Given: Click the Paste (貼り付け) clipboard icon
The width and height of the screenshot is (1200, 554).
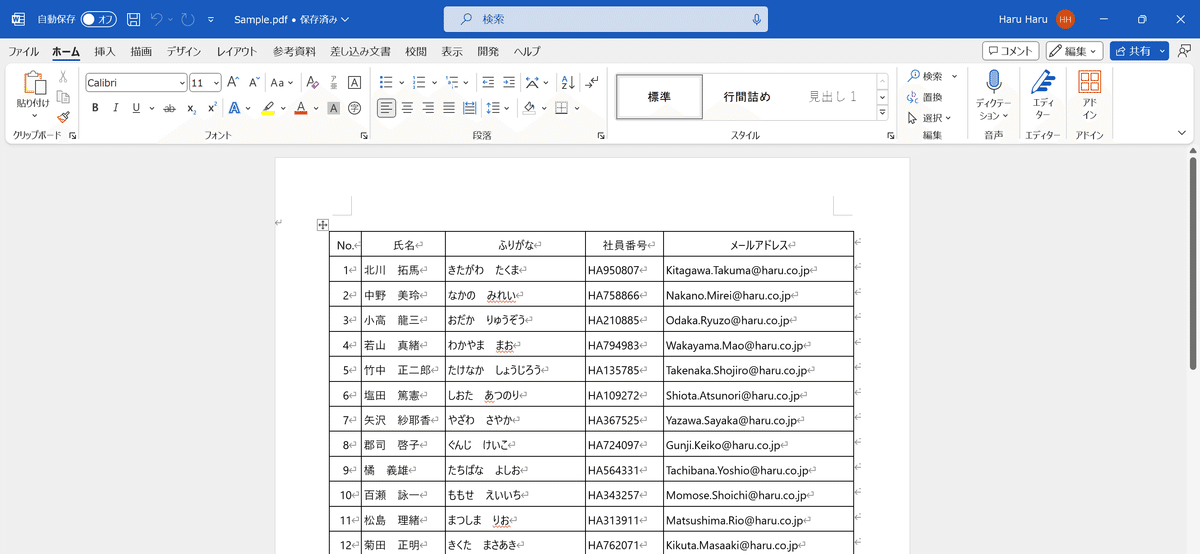Looking at the screenshot, I should (x=33, y=83).
